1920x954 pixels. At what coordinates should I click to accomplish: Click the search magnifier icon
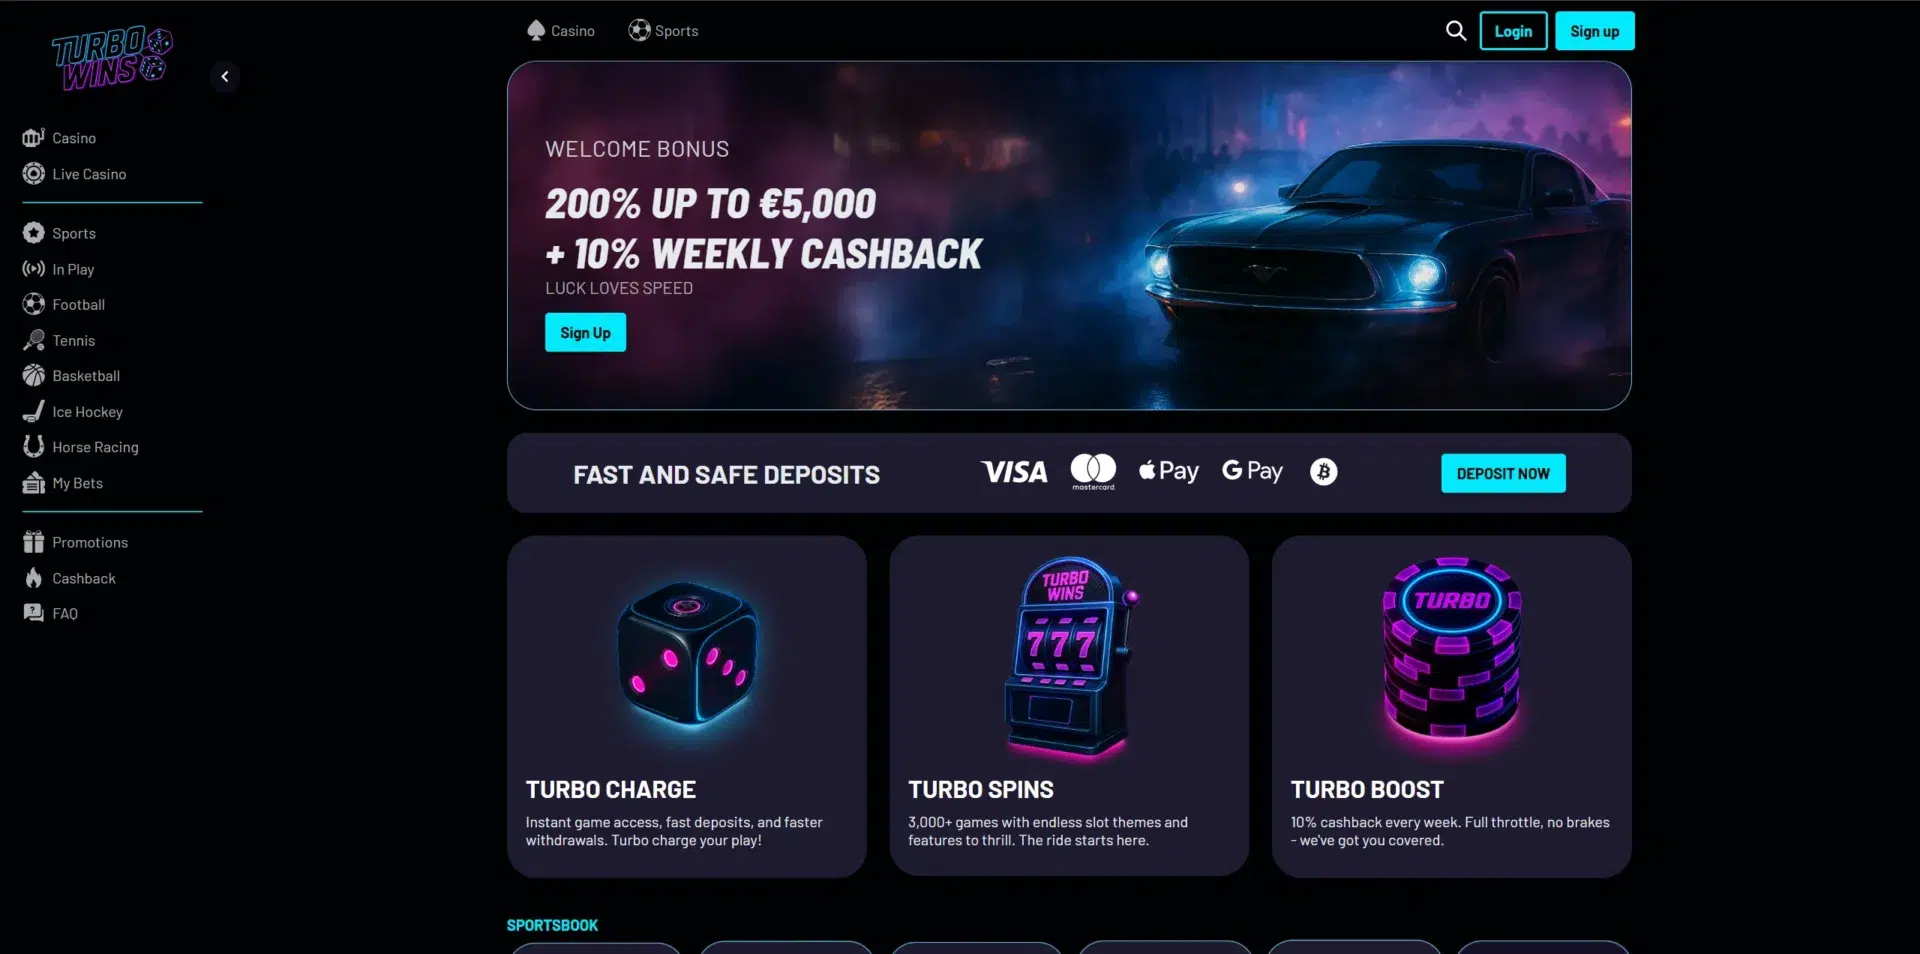pyautogui.click(x=1456, y=31)
